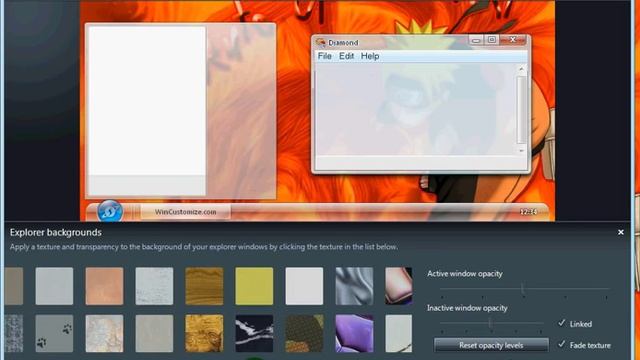The height and width of the screenshot is (360, 640).
Task: Choose the pale gray cracked texture
Action: tap(398, 333)
